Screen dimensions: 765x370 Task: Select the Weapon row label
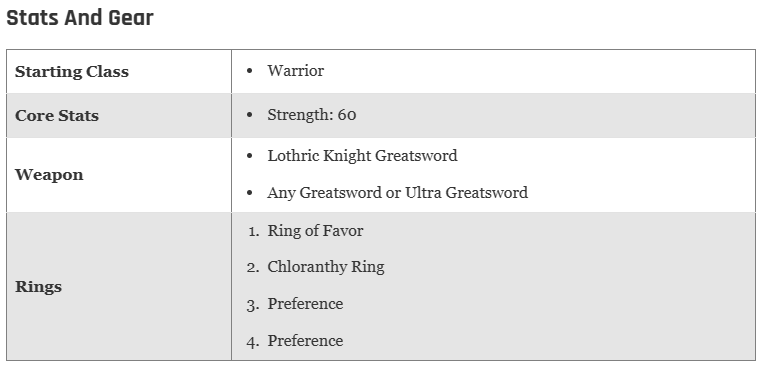[x=49, y=175]
